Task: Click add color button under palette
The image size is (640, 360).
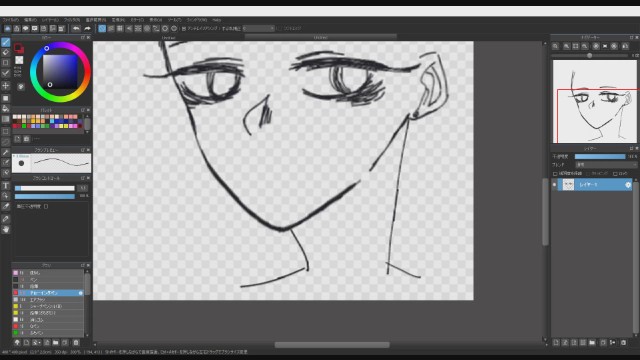Action: [x=18, y=139]
